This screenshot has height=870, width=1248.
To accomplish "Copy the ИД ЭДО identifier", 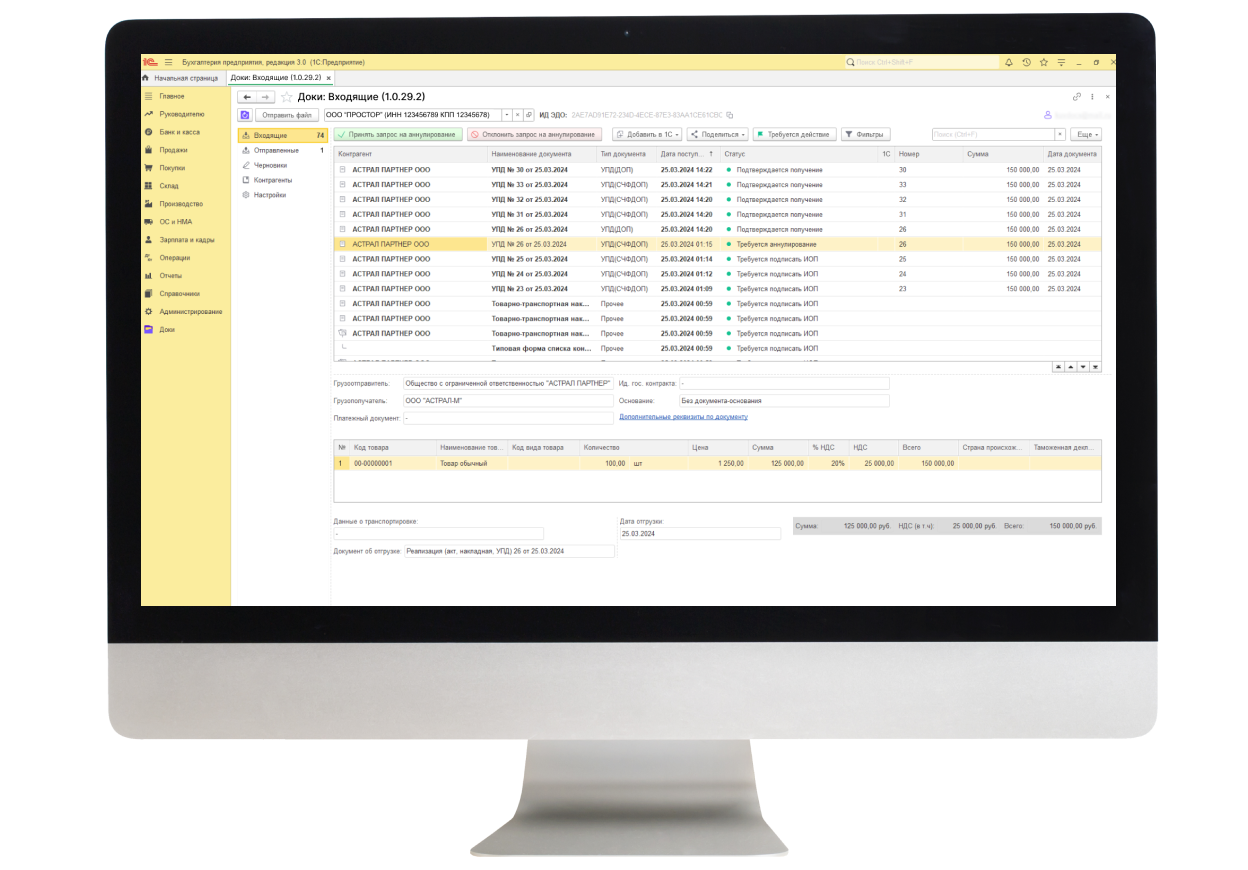I will pos(730,115).
